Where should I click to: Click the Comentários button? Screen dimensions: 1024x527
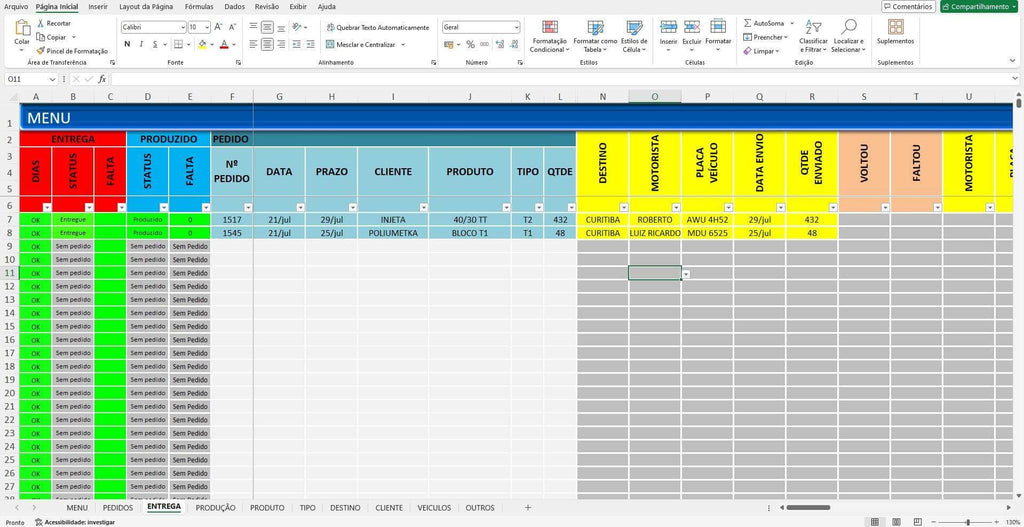pyautogui.click(x=908, y=6)
